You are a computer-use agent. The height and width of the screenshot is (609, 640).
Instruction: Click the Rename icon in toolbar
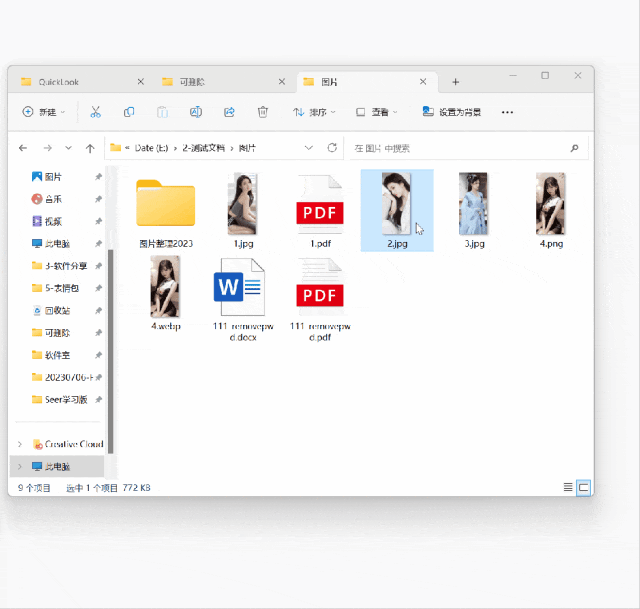pyautogui.click(x=196, y=112)
